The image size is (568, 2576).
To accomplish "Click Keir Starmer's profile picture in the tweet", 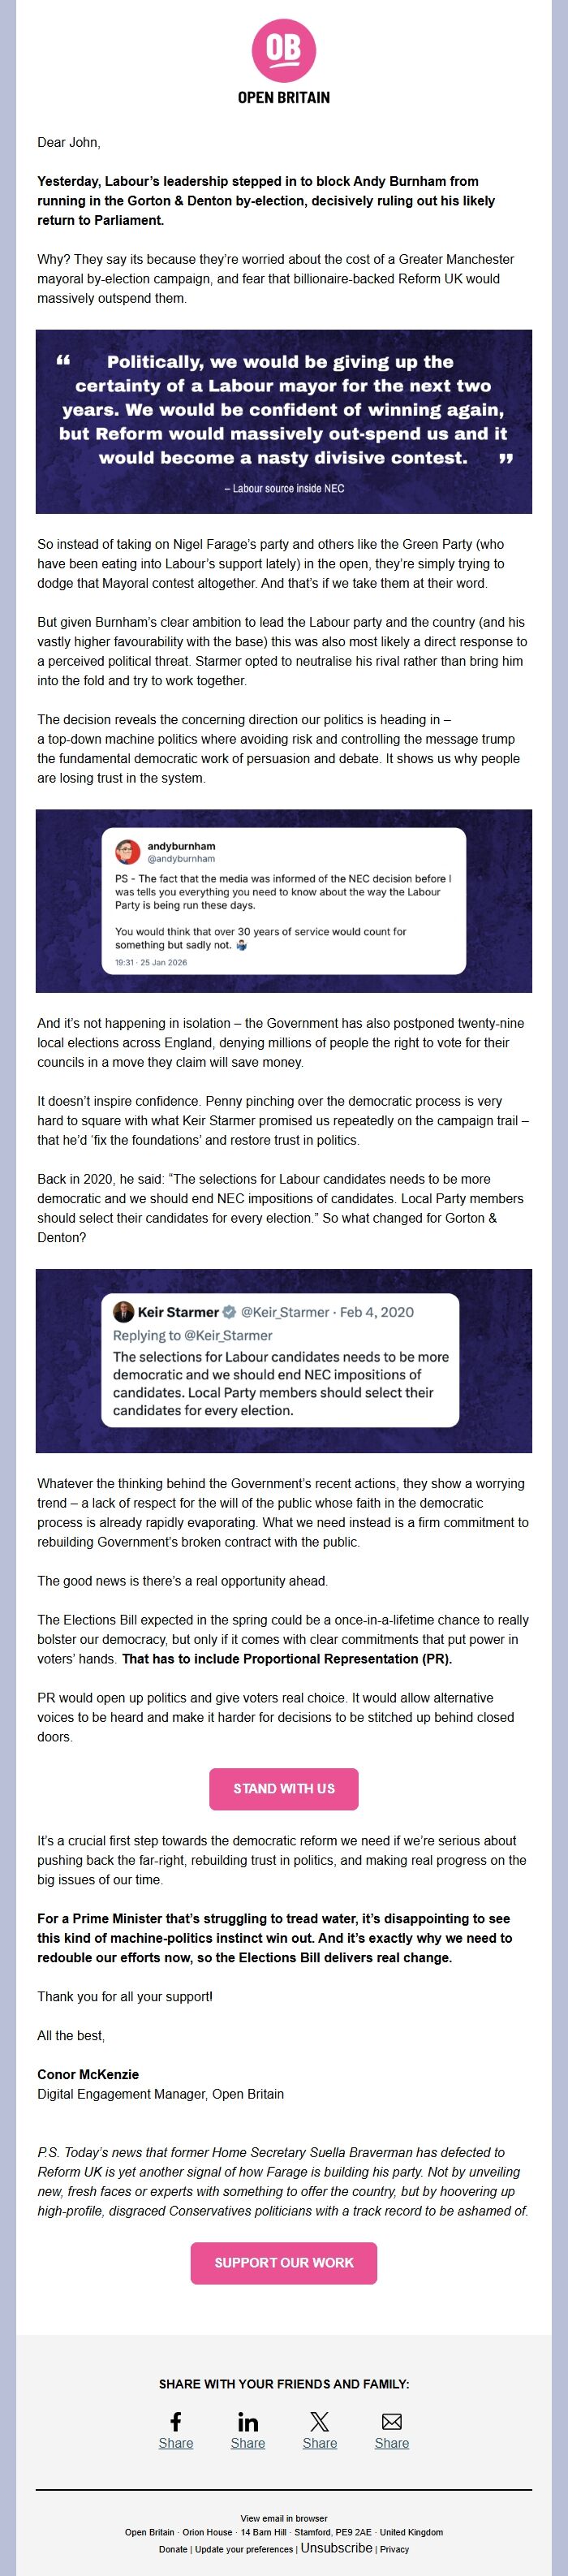I will click(x=123, y=1312).
